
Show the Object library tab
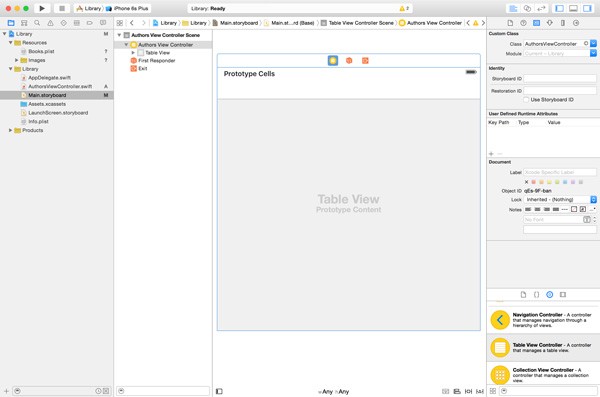[549, 294]
